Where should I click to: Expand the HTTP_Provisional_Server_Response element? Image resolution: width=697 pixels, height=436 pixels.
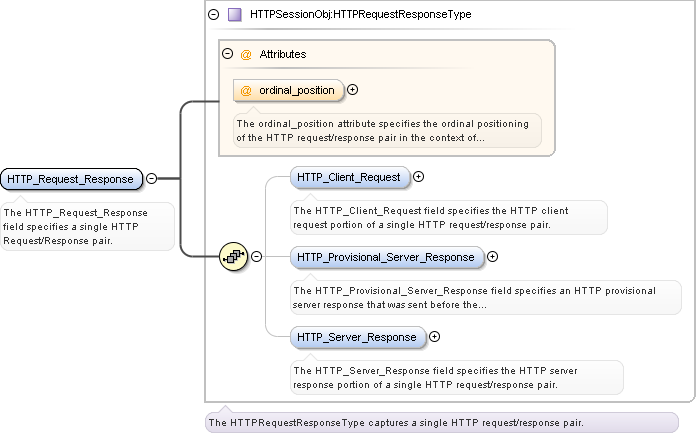(x=492, y=257)
